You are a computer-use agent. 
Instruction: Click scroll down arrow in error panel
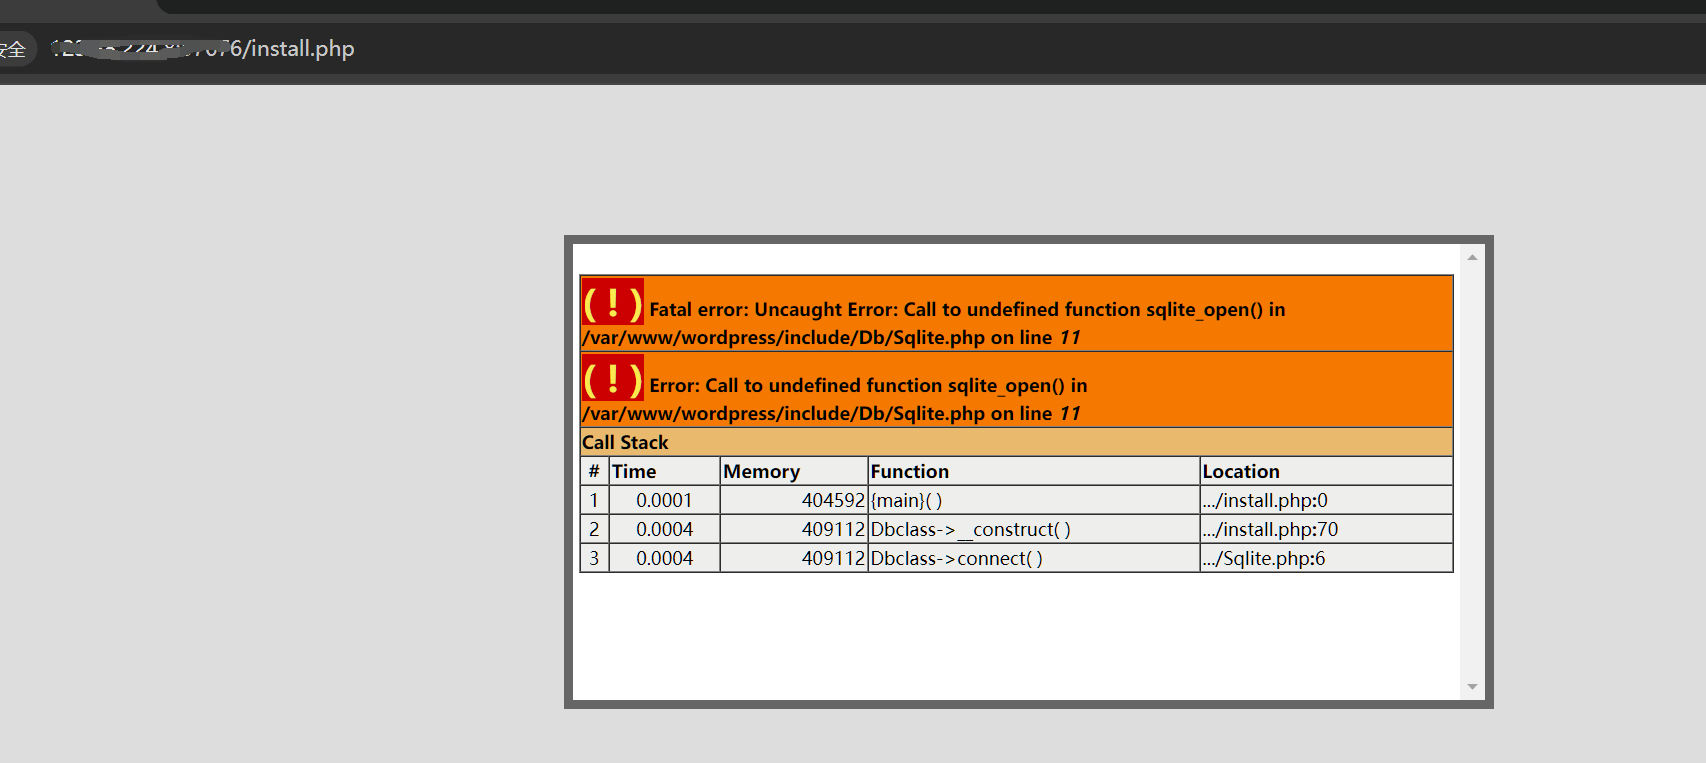(x=1472, y=686)
